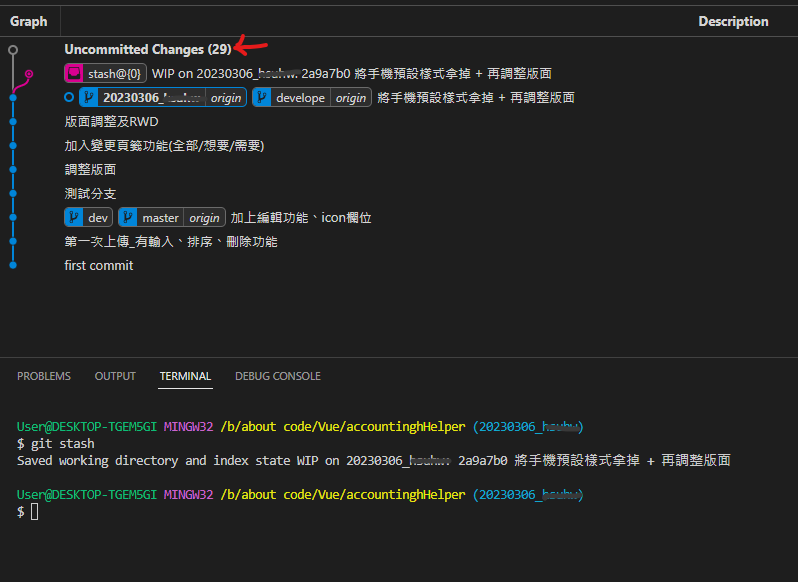
Task: Click the pink stash graph node
Action: [29, 74]
